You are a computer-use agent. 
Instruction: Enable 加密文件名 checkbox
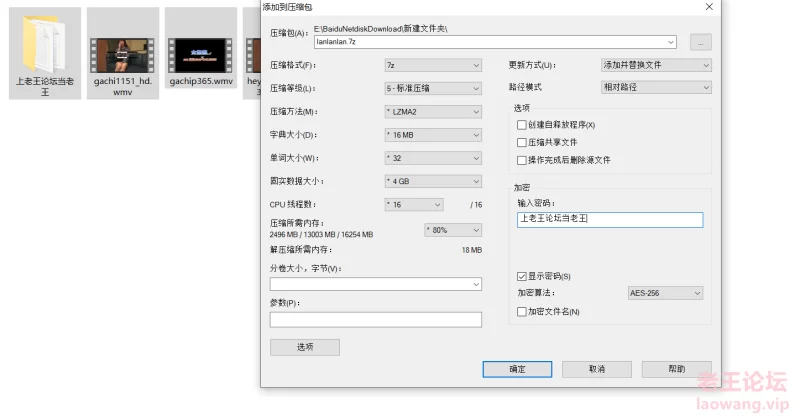pos(521,312)
